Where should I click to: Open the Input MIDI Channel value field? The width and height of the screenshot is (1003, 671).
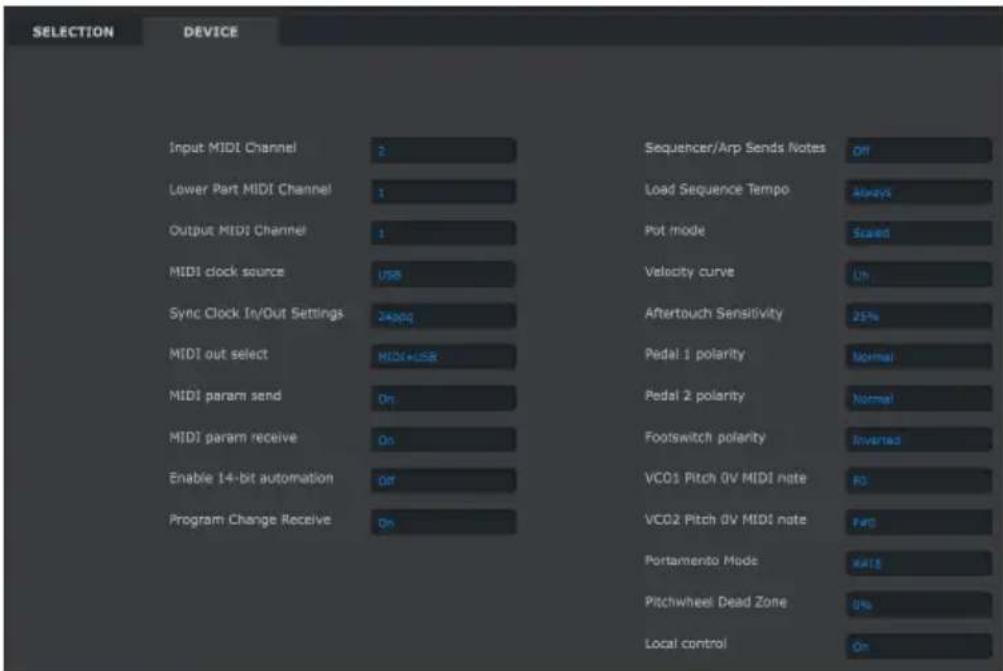443,150
